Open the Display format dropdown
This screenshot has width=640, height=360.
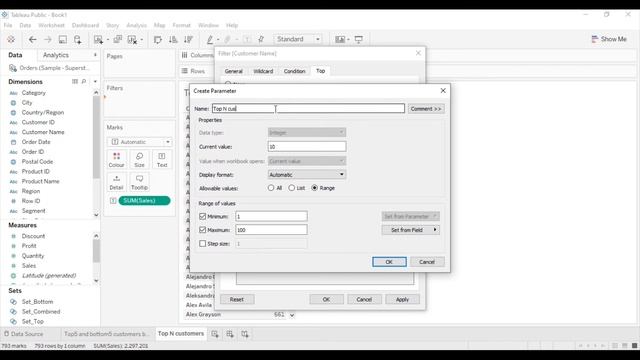coord(307,175)
